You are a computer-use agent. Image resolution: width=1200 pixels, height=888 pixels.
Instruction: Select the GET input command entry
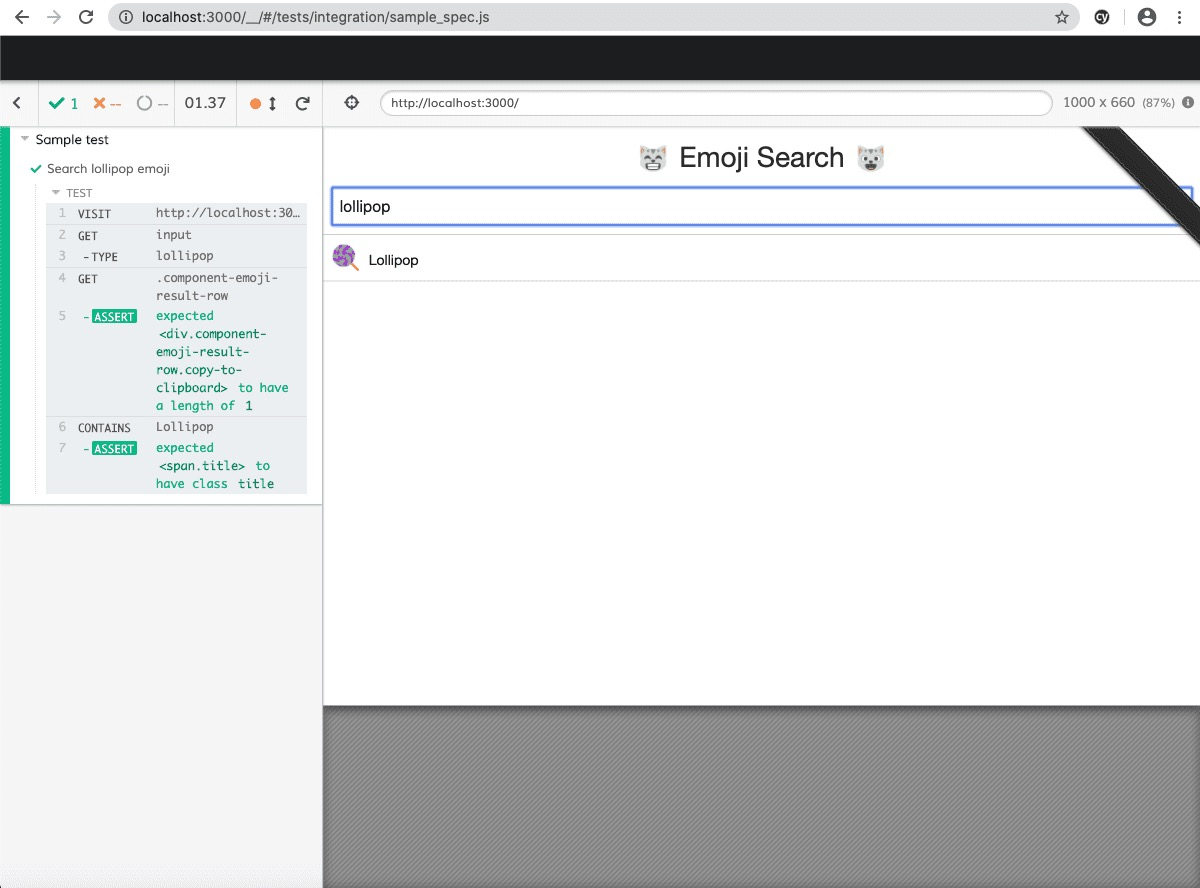(x=177, y=235)
